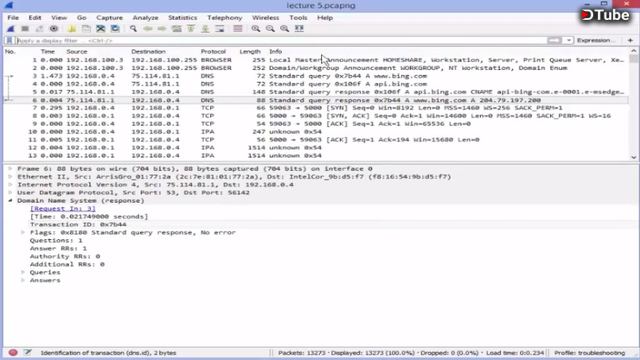This screenshot has height=360, width=640.
Task: Open capture file properties icon in status bar
Action: tap(27, 353)
